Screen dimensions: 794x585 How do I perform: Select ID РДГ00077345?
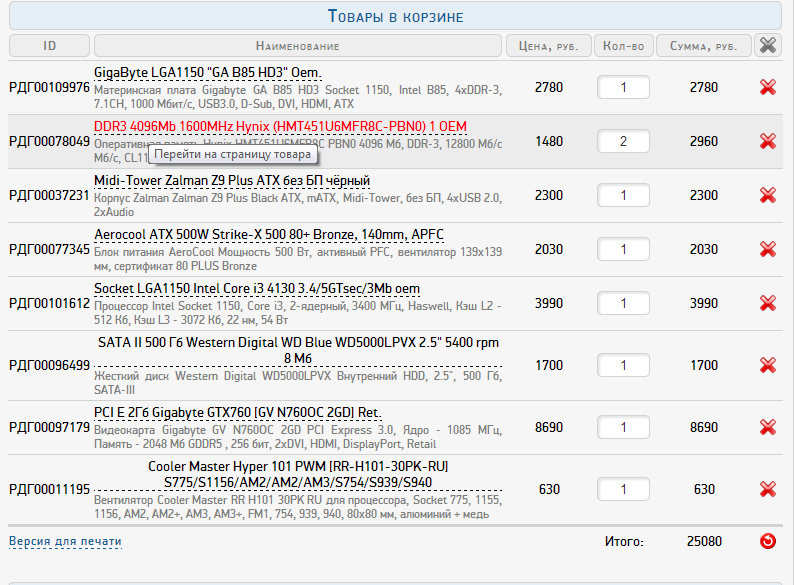click(49, 249)
